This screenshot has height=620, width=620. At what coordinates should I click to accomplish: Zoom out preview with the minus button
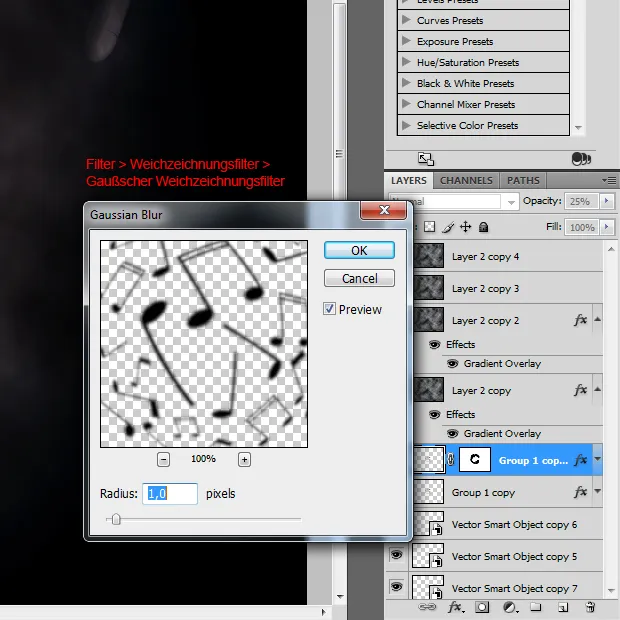pyautogui.click(x=164, y=459)
